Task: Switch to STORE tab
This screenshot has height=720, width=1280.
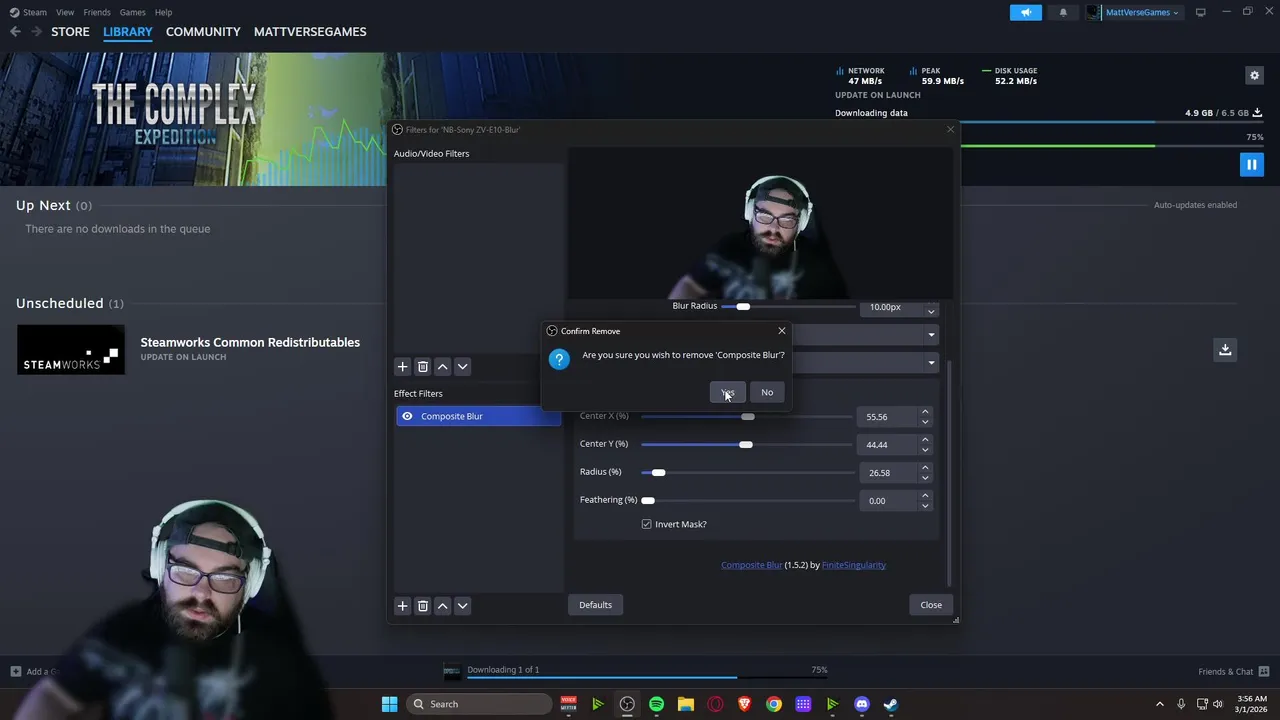Action: coord(70,32)
